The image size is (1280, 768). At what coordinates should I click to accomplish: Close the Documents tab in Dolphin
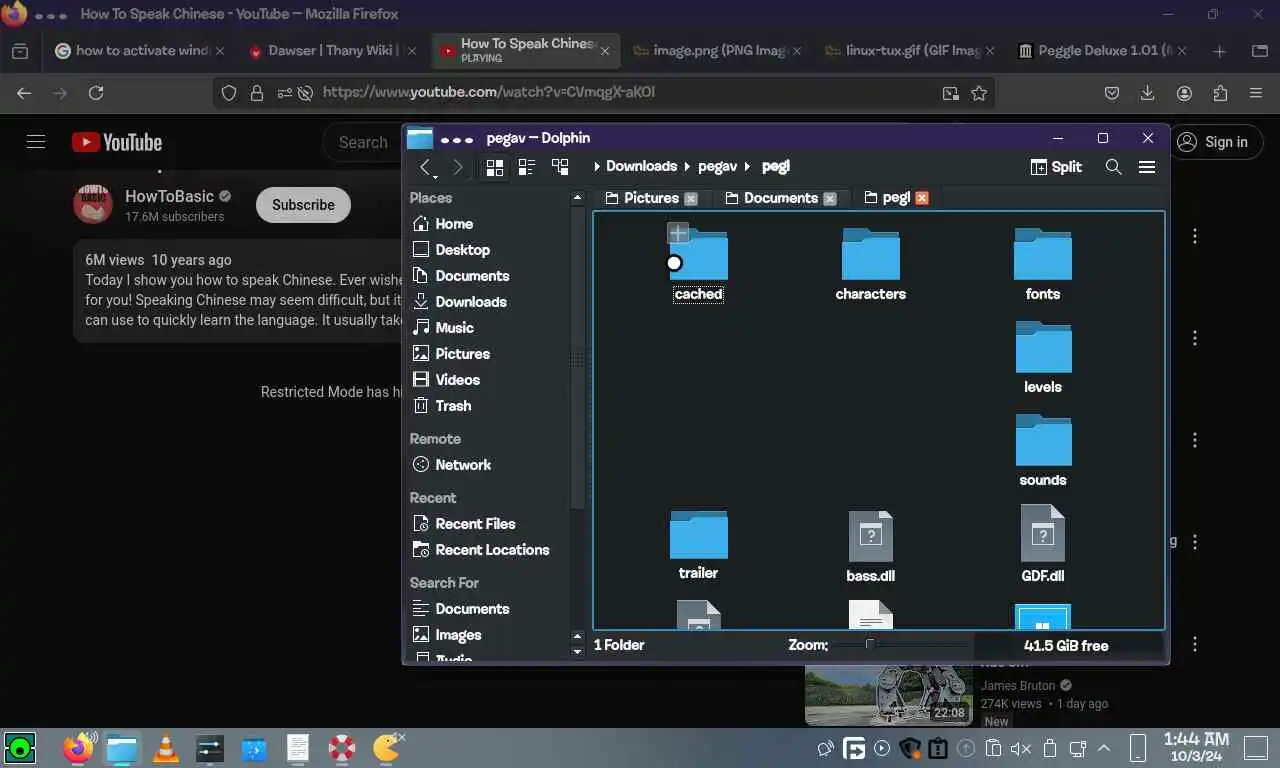click(x=829, y=198)
